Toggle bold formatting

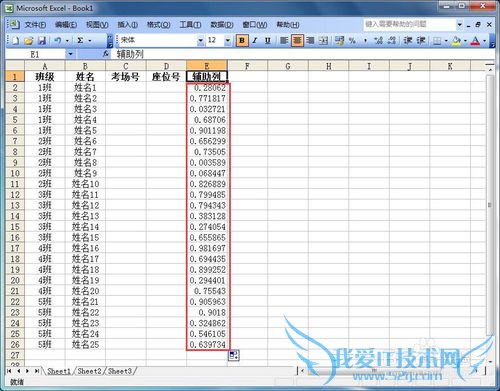242,41
